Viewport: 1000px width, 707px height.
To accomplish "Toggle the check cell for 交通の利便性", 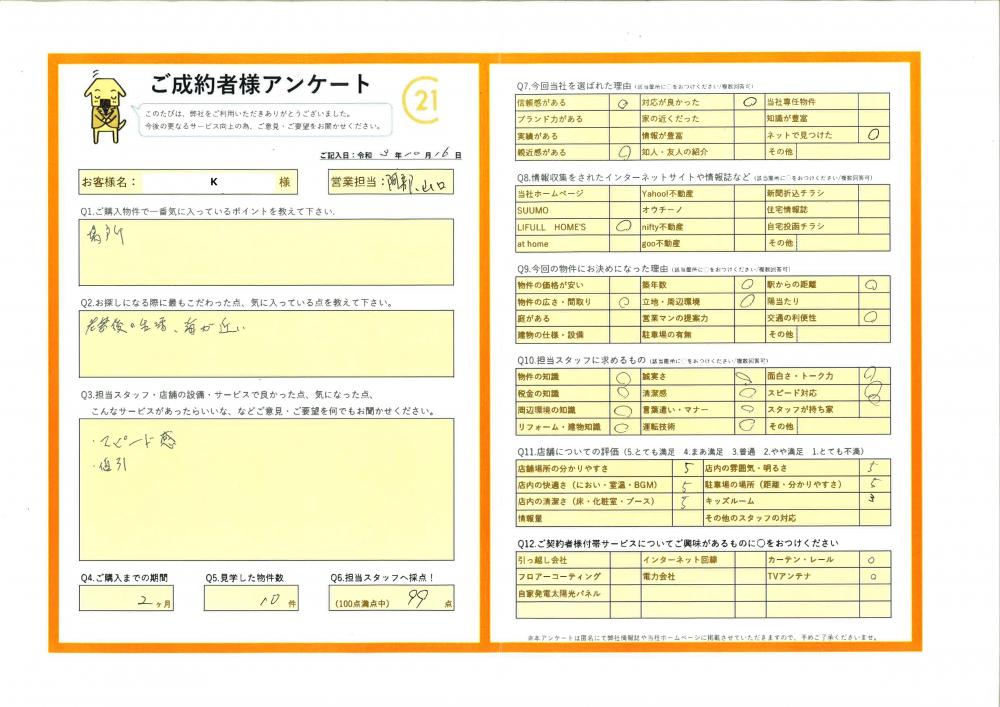I will [873, 318].
